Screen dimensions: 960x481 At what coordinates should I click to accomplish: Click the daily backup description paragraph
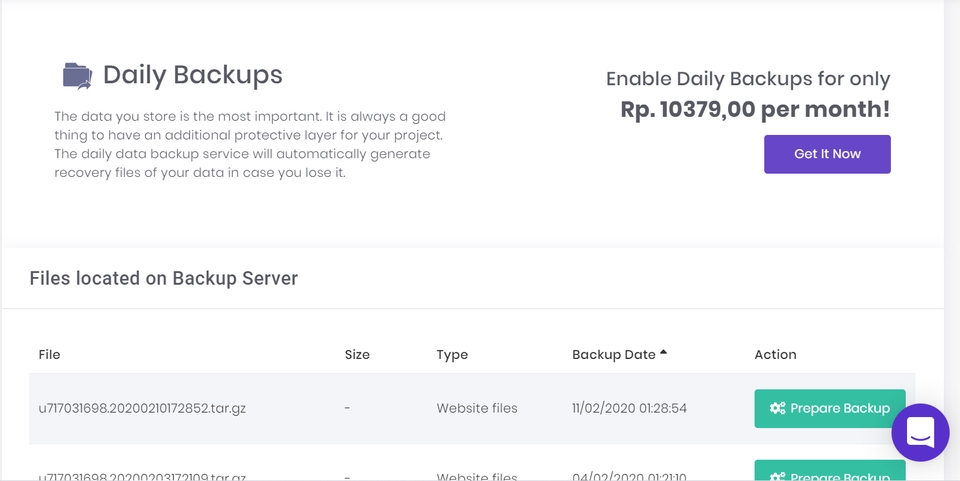point(250,145)
